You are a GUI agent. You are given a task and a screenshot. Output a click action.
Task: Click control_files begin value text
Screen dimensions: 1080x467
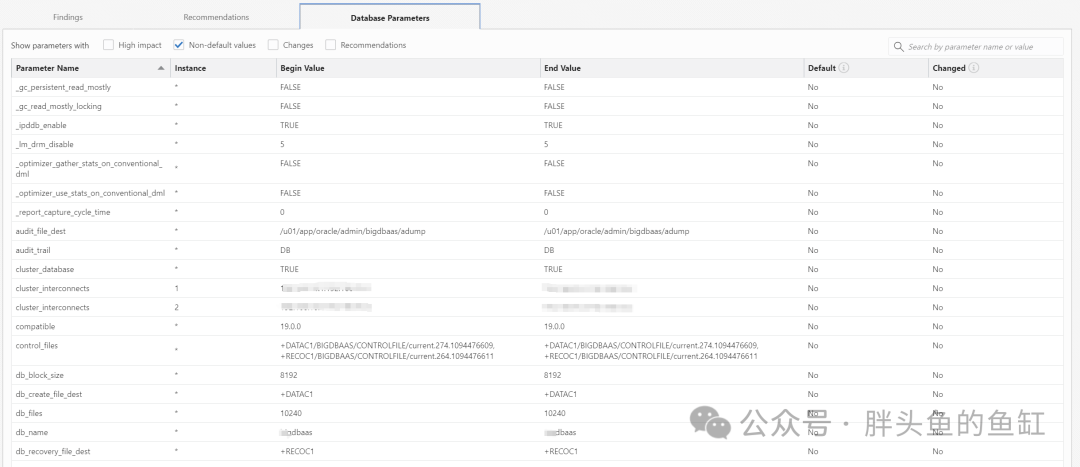(x=388, y=351)
